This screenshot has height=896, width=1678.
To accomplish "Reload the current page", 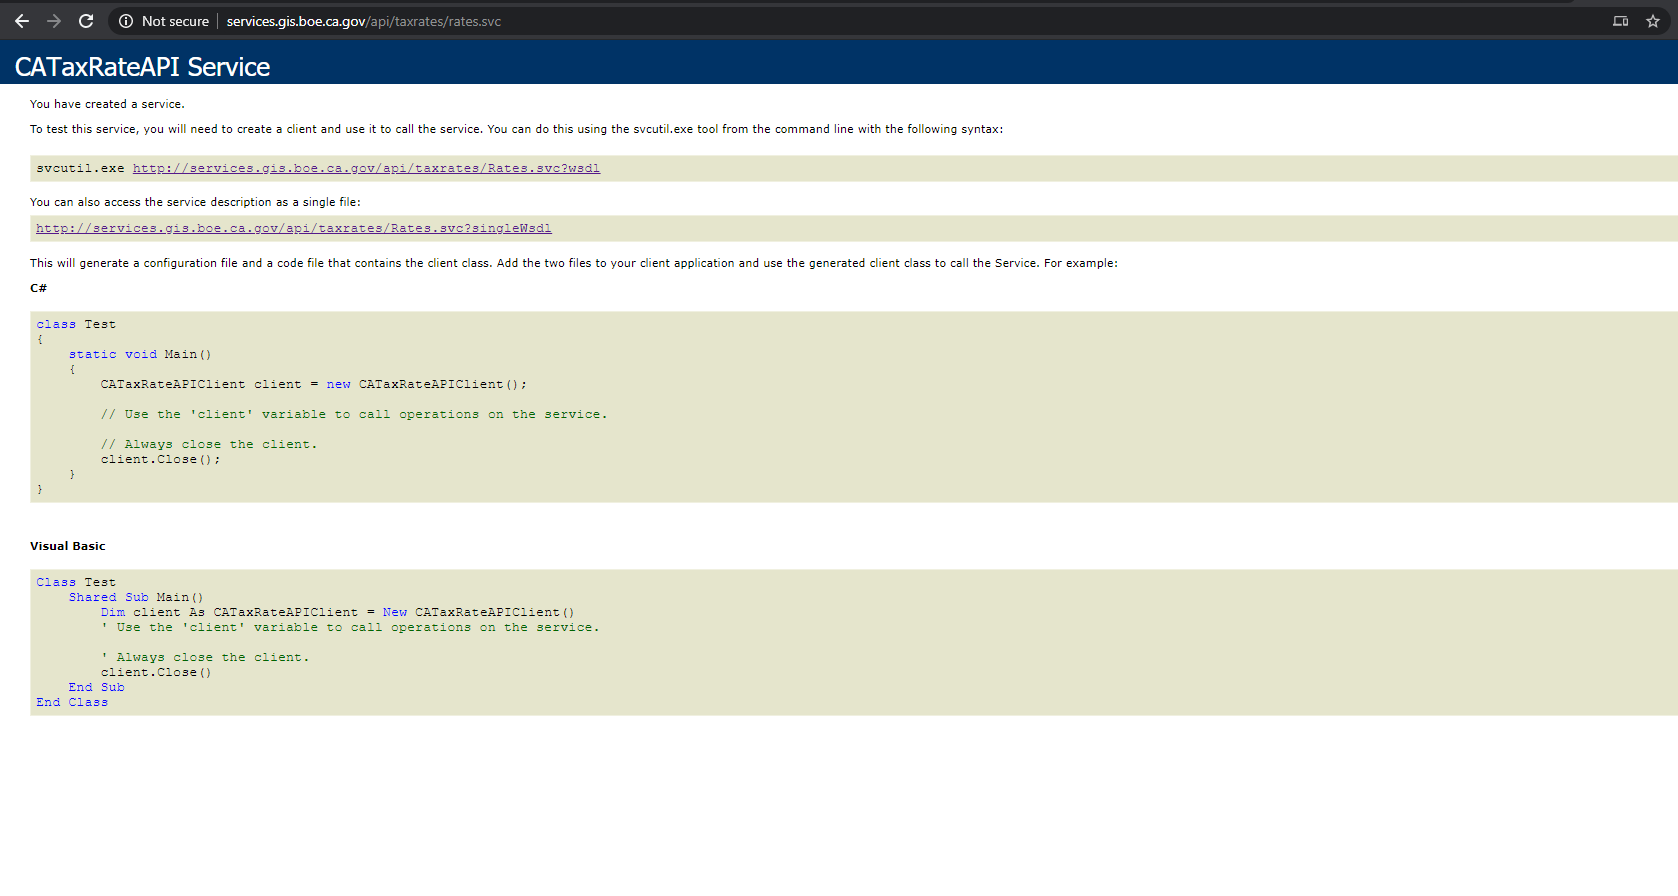I will (x=86, y=21).
